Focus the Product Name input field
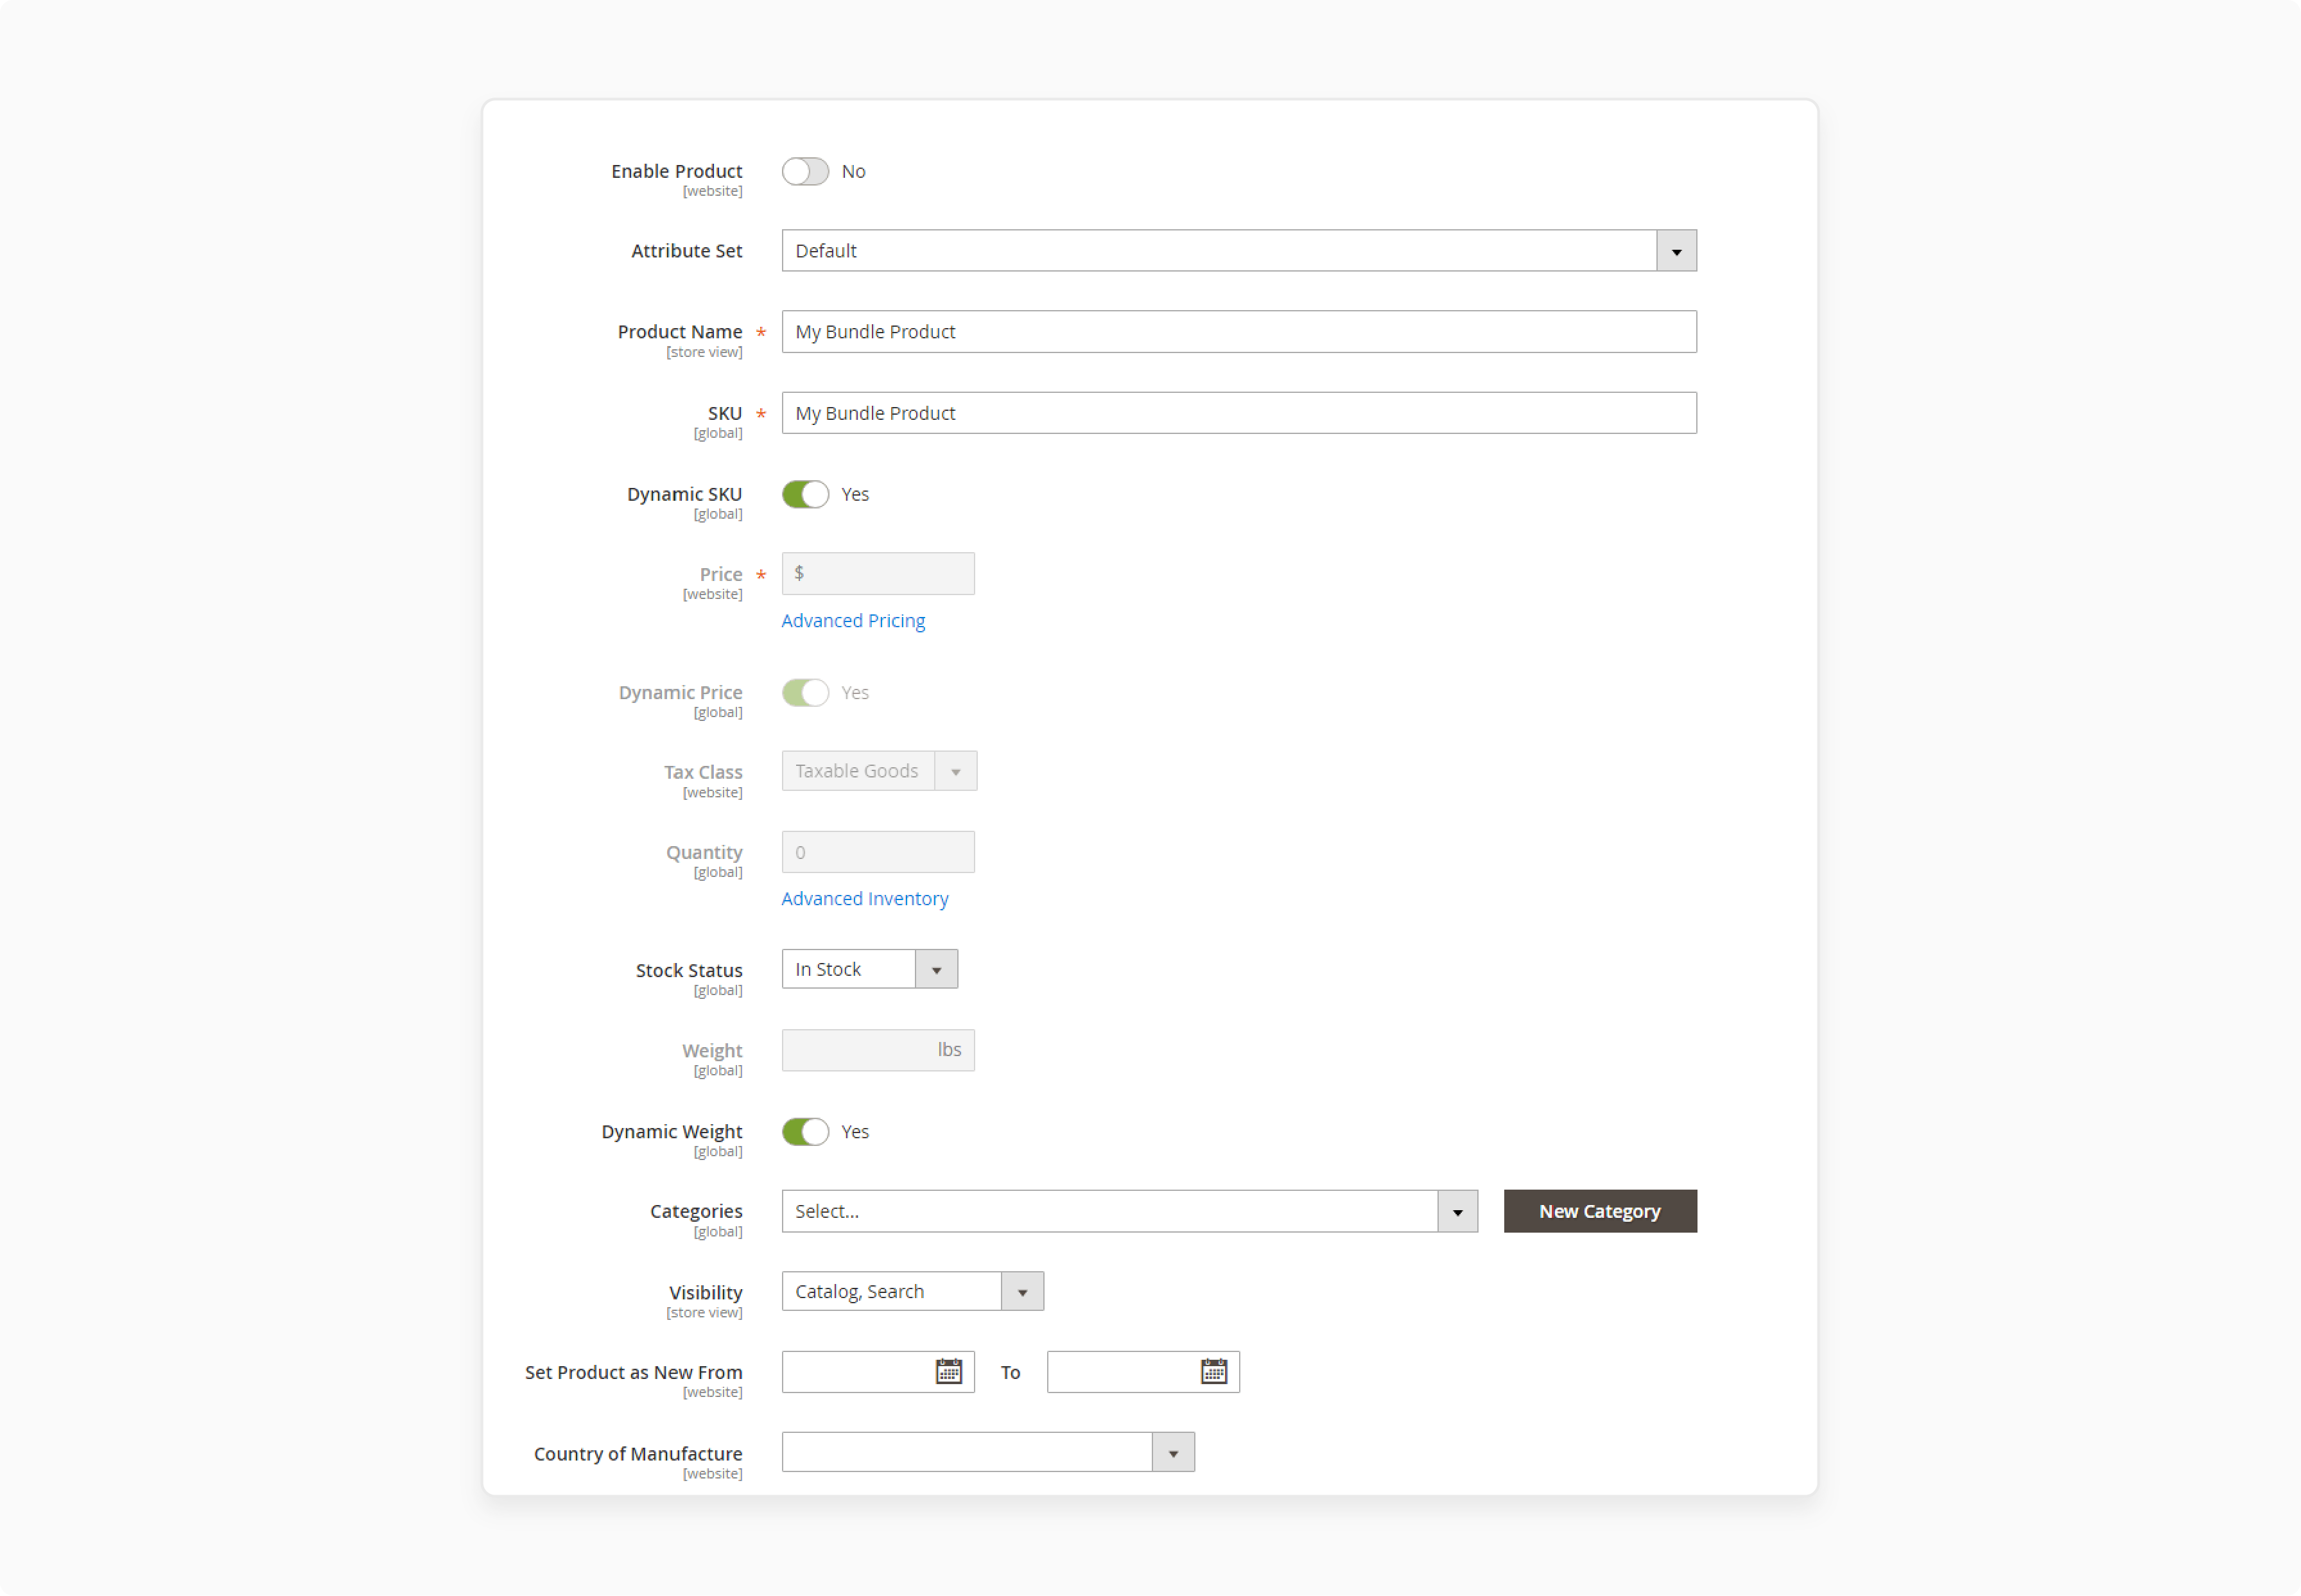 (x=1239, y=331)
